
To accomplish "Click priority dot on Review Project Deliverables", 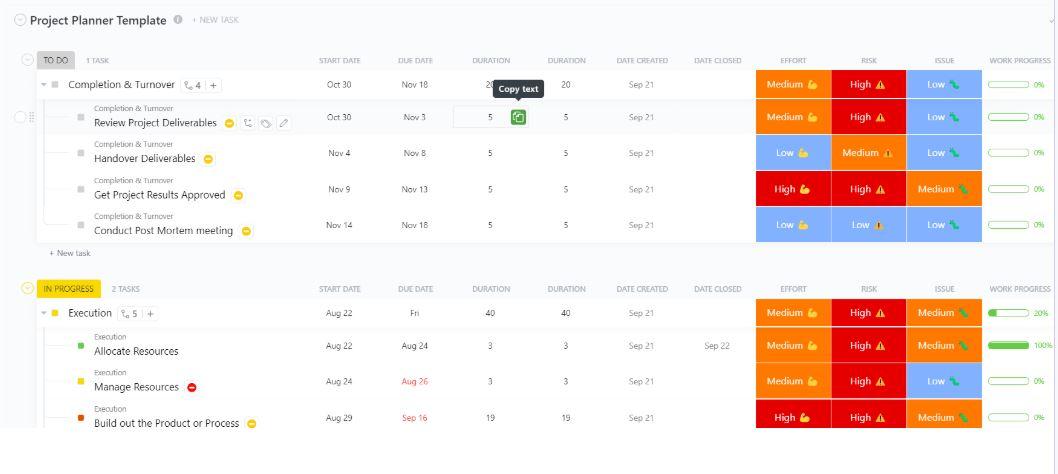I will 229,123.
